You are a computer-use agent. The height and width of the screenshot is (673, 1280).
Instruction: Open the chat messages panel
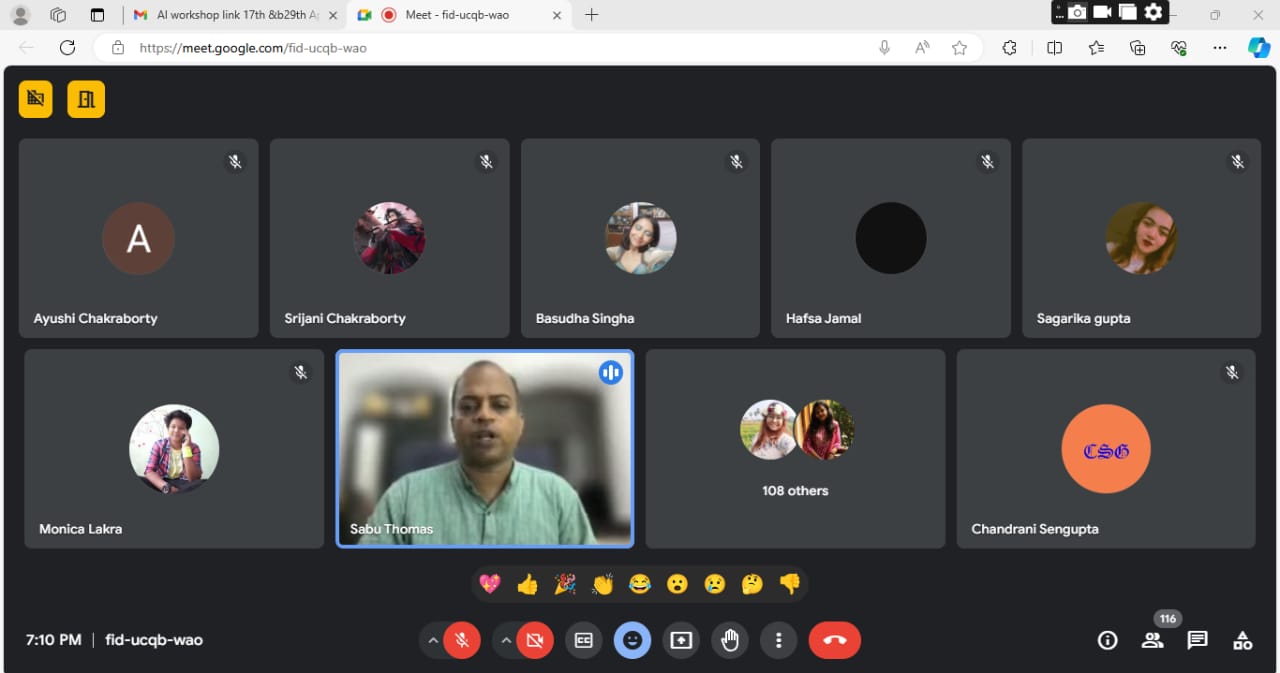1197,640
